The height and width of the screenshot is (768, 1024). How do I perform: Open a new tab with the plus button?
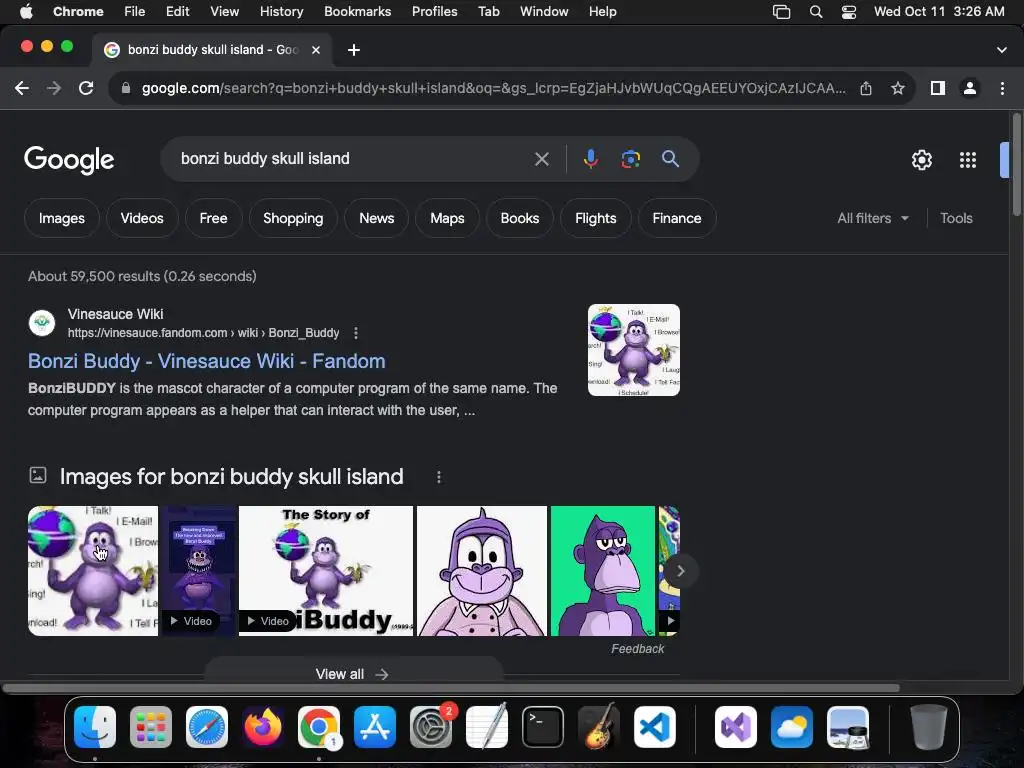pos(354,50)
